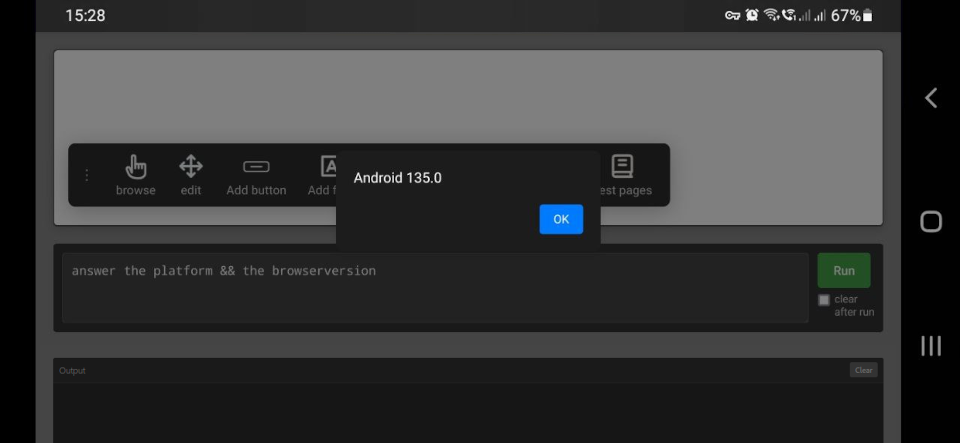The height and width of the screenshot is (443, 960).
Task: Tap the alarm clock status icon
Action: pyautogui.click(x=752, y=16)
